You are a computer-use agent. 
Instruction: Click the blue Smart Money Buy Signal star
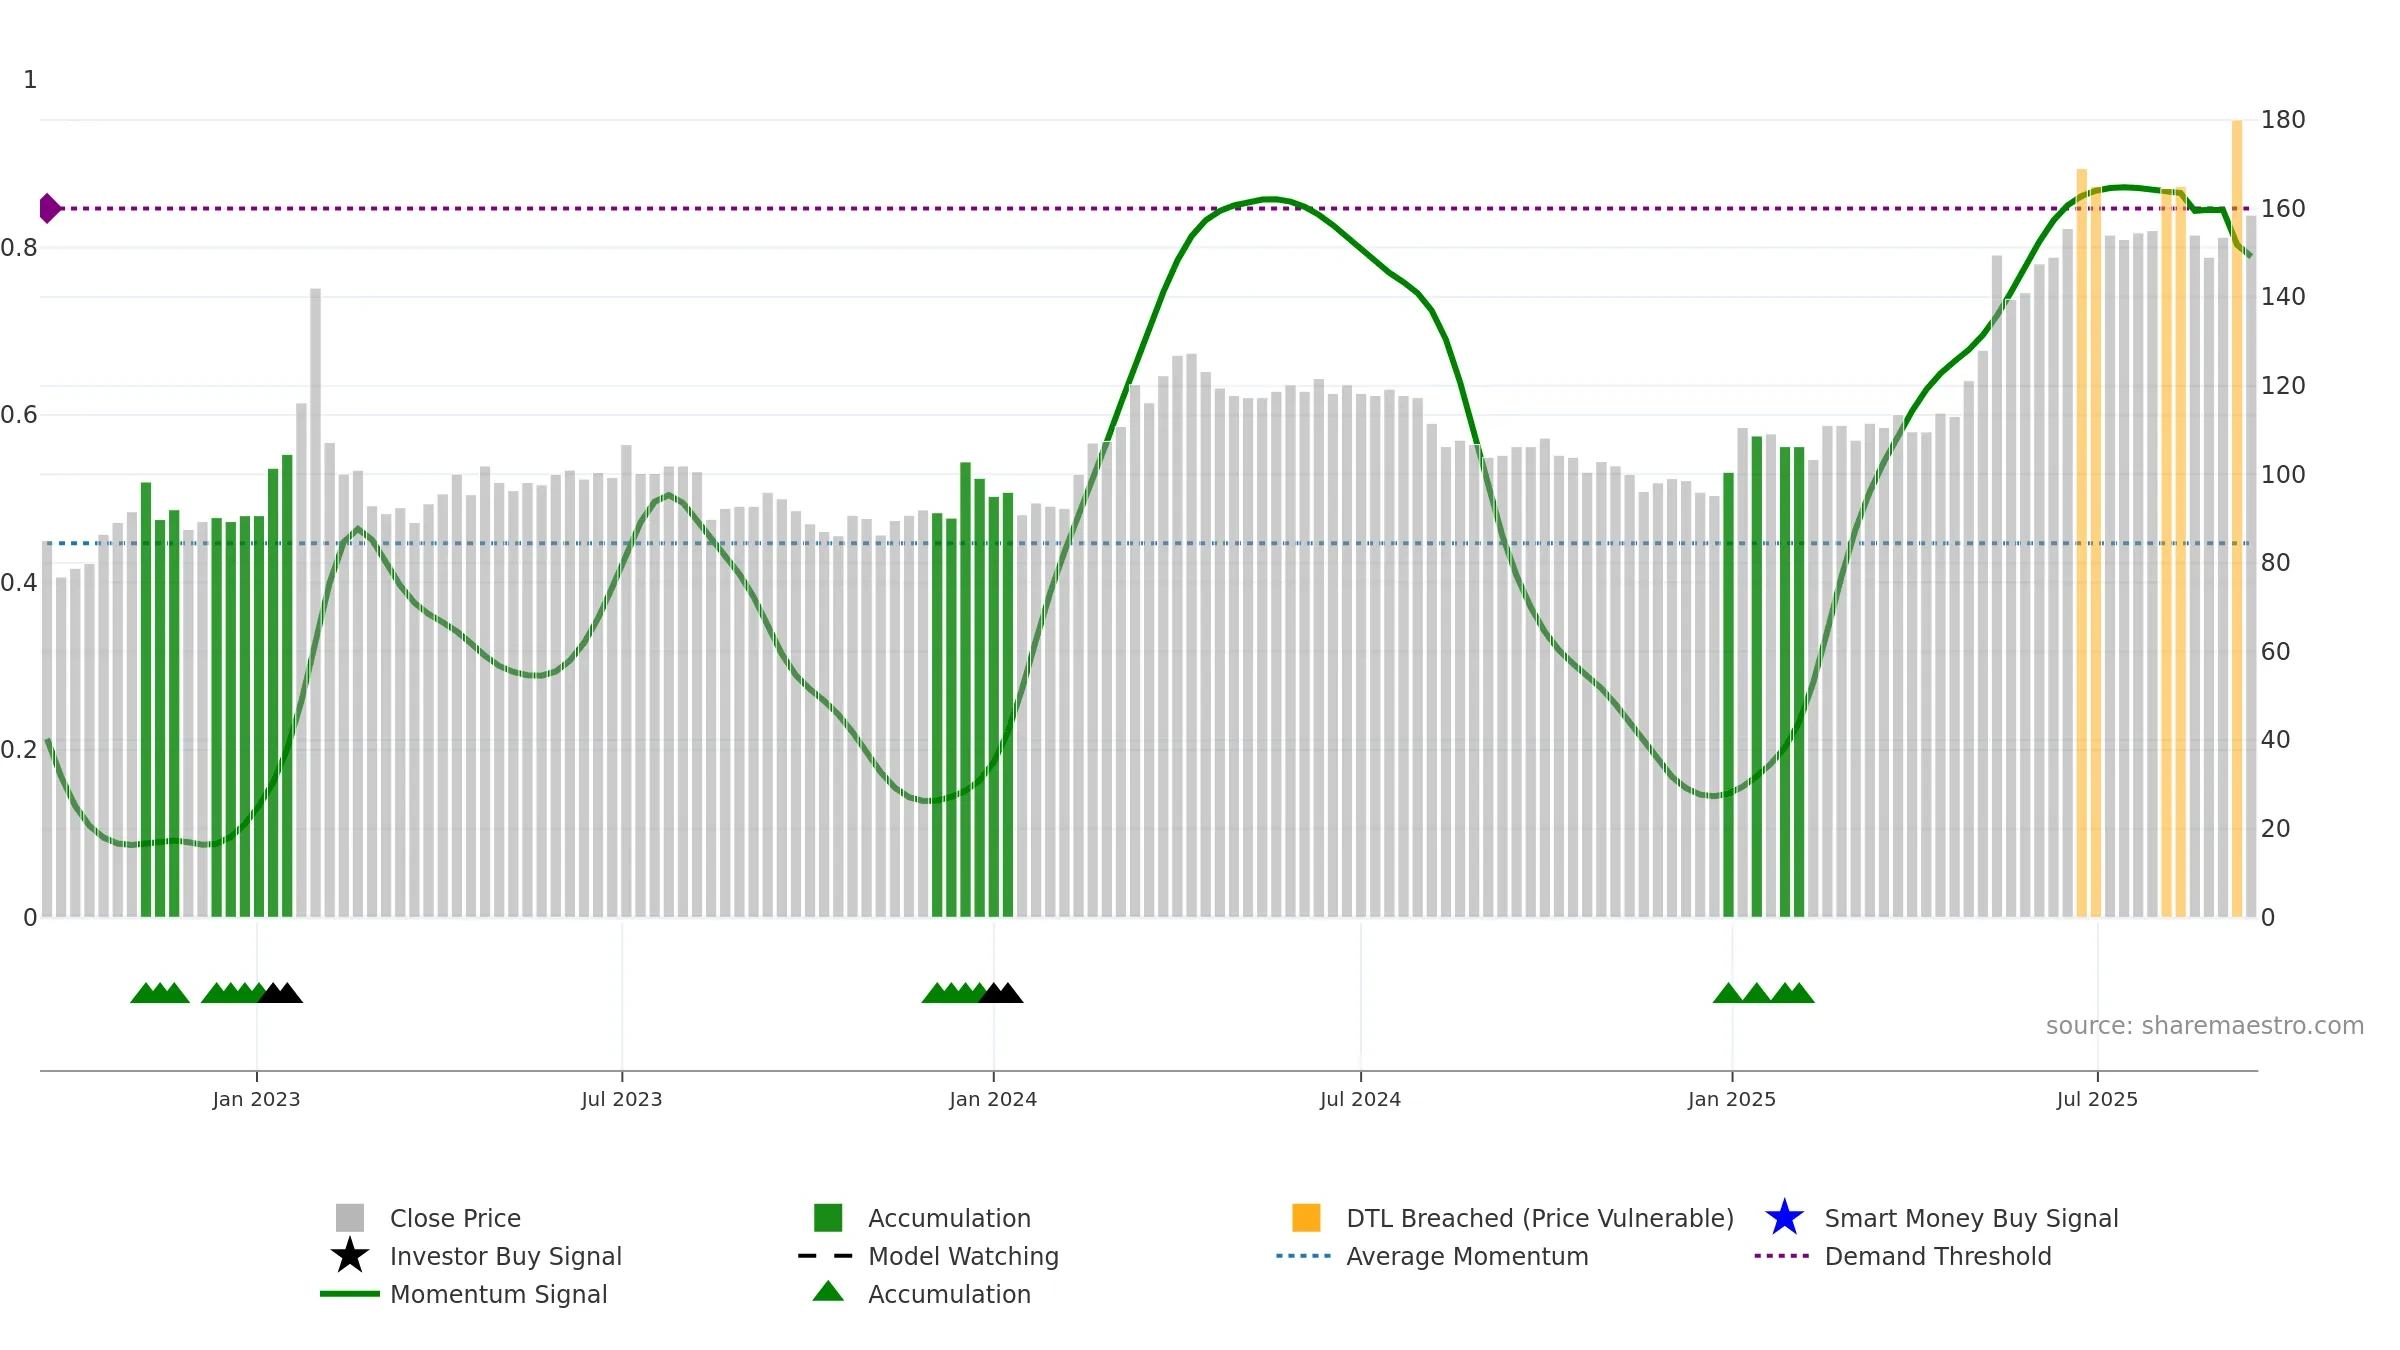click(x=1784, y=1218)
